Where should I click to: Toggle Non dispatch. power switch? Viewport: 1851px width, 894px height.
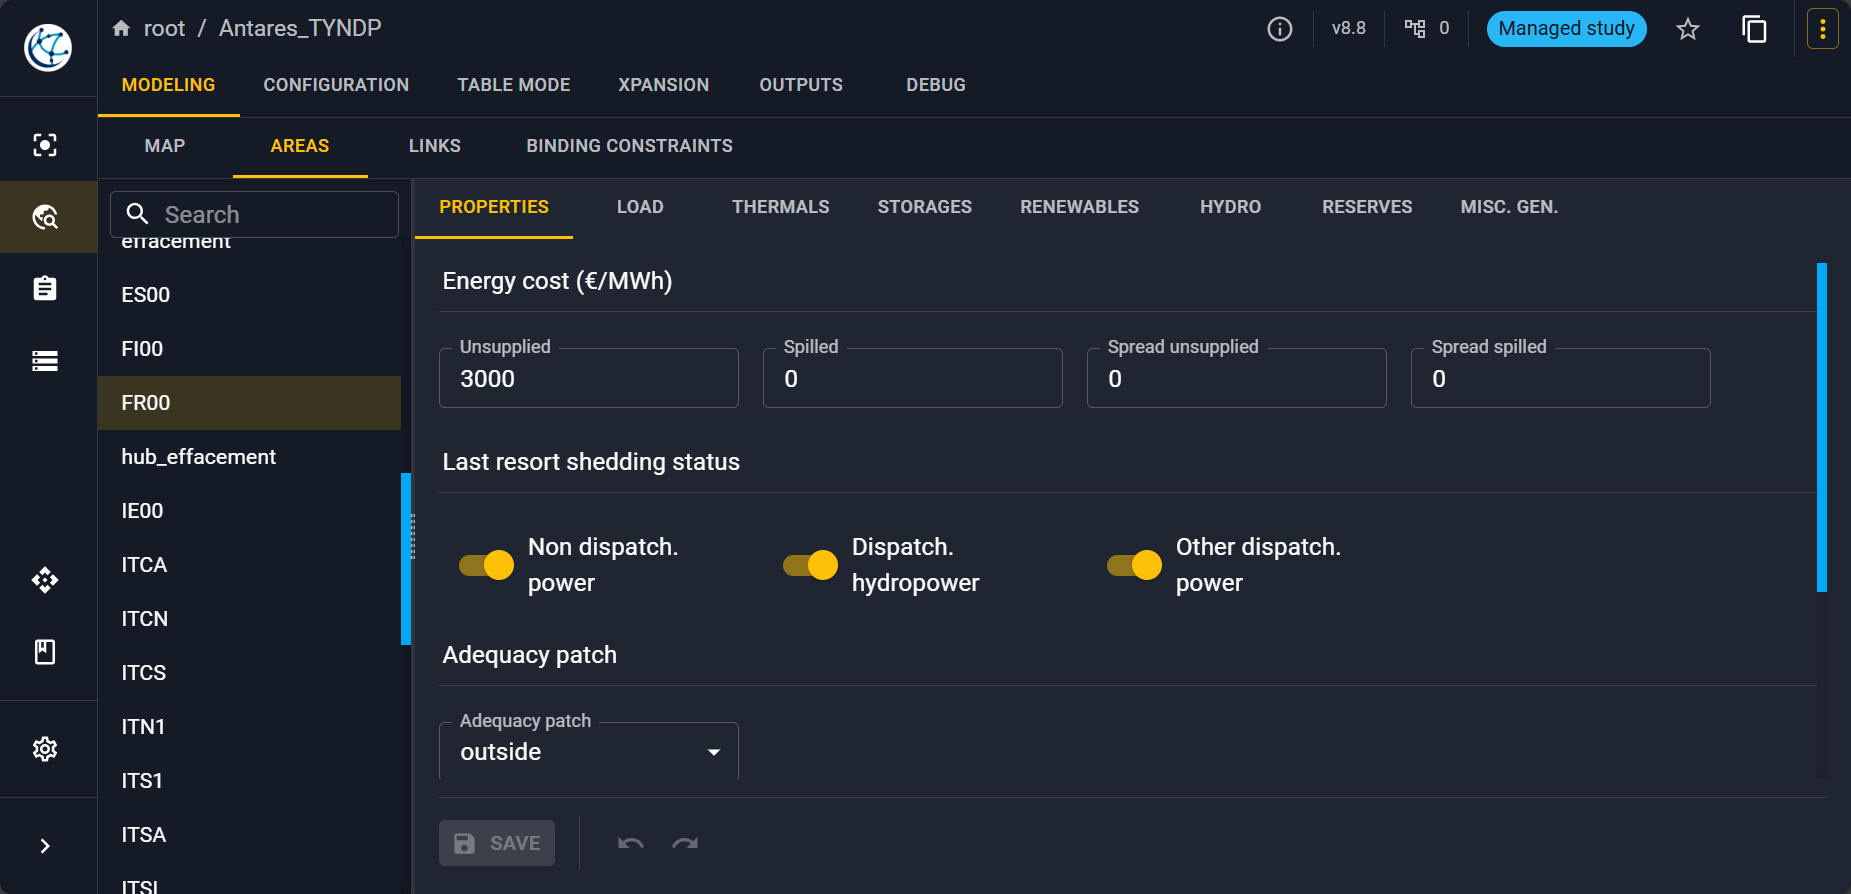click(486, 565)
